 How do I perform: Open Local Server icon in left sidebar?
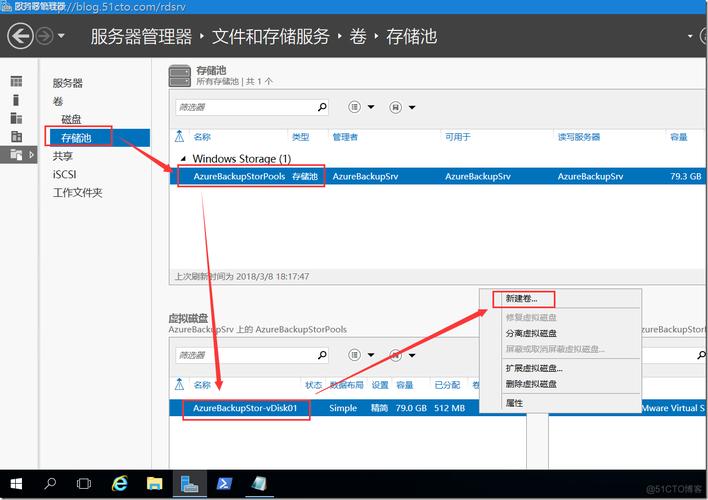[16, 100]
